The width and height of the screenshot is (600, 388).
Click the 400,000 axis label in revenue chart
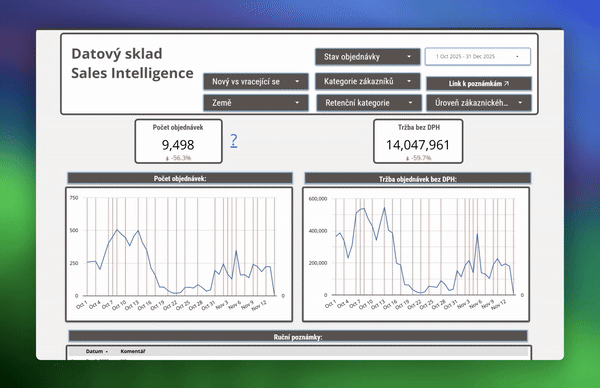point(318,231)
